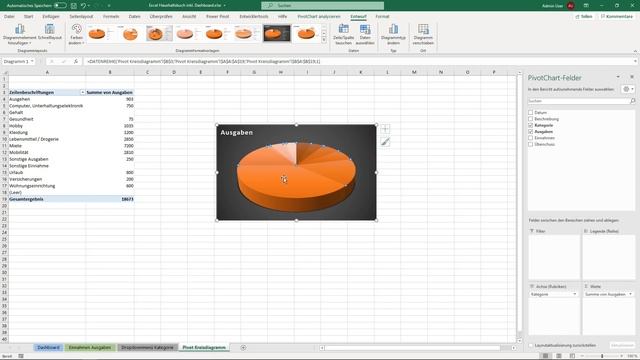Viewport: 640px width, 360px height.
Task: Click the Kommentare button
Action: coord(617,16)
